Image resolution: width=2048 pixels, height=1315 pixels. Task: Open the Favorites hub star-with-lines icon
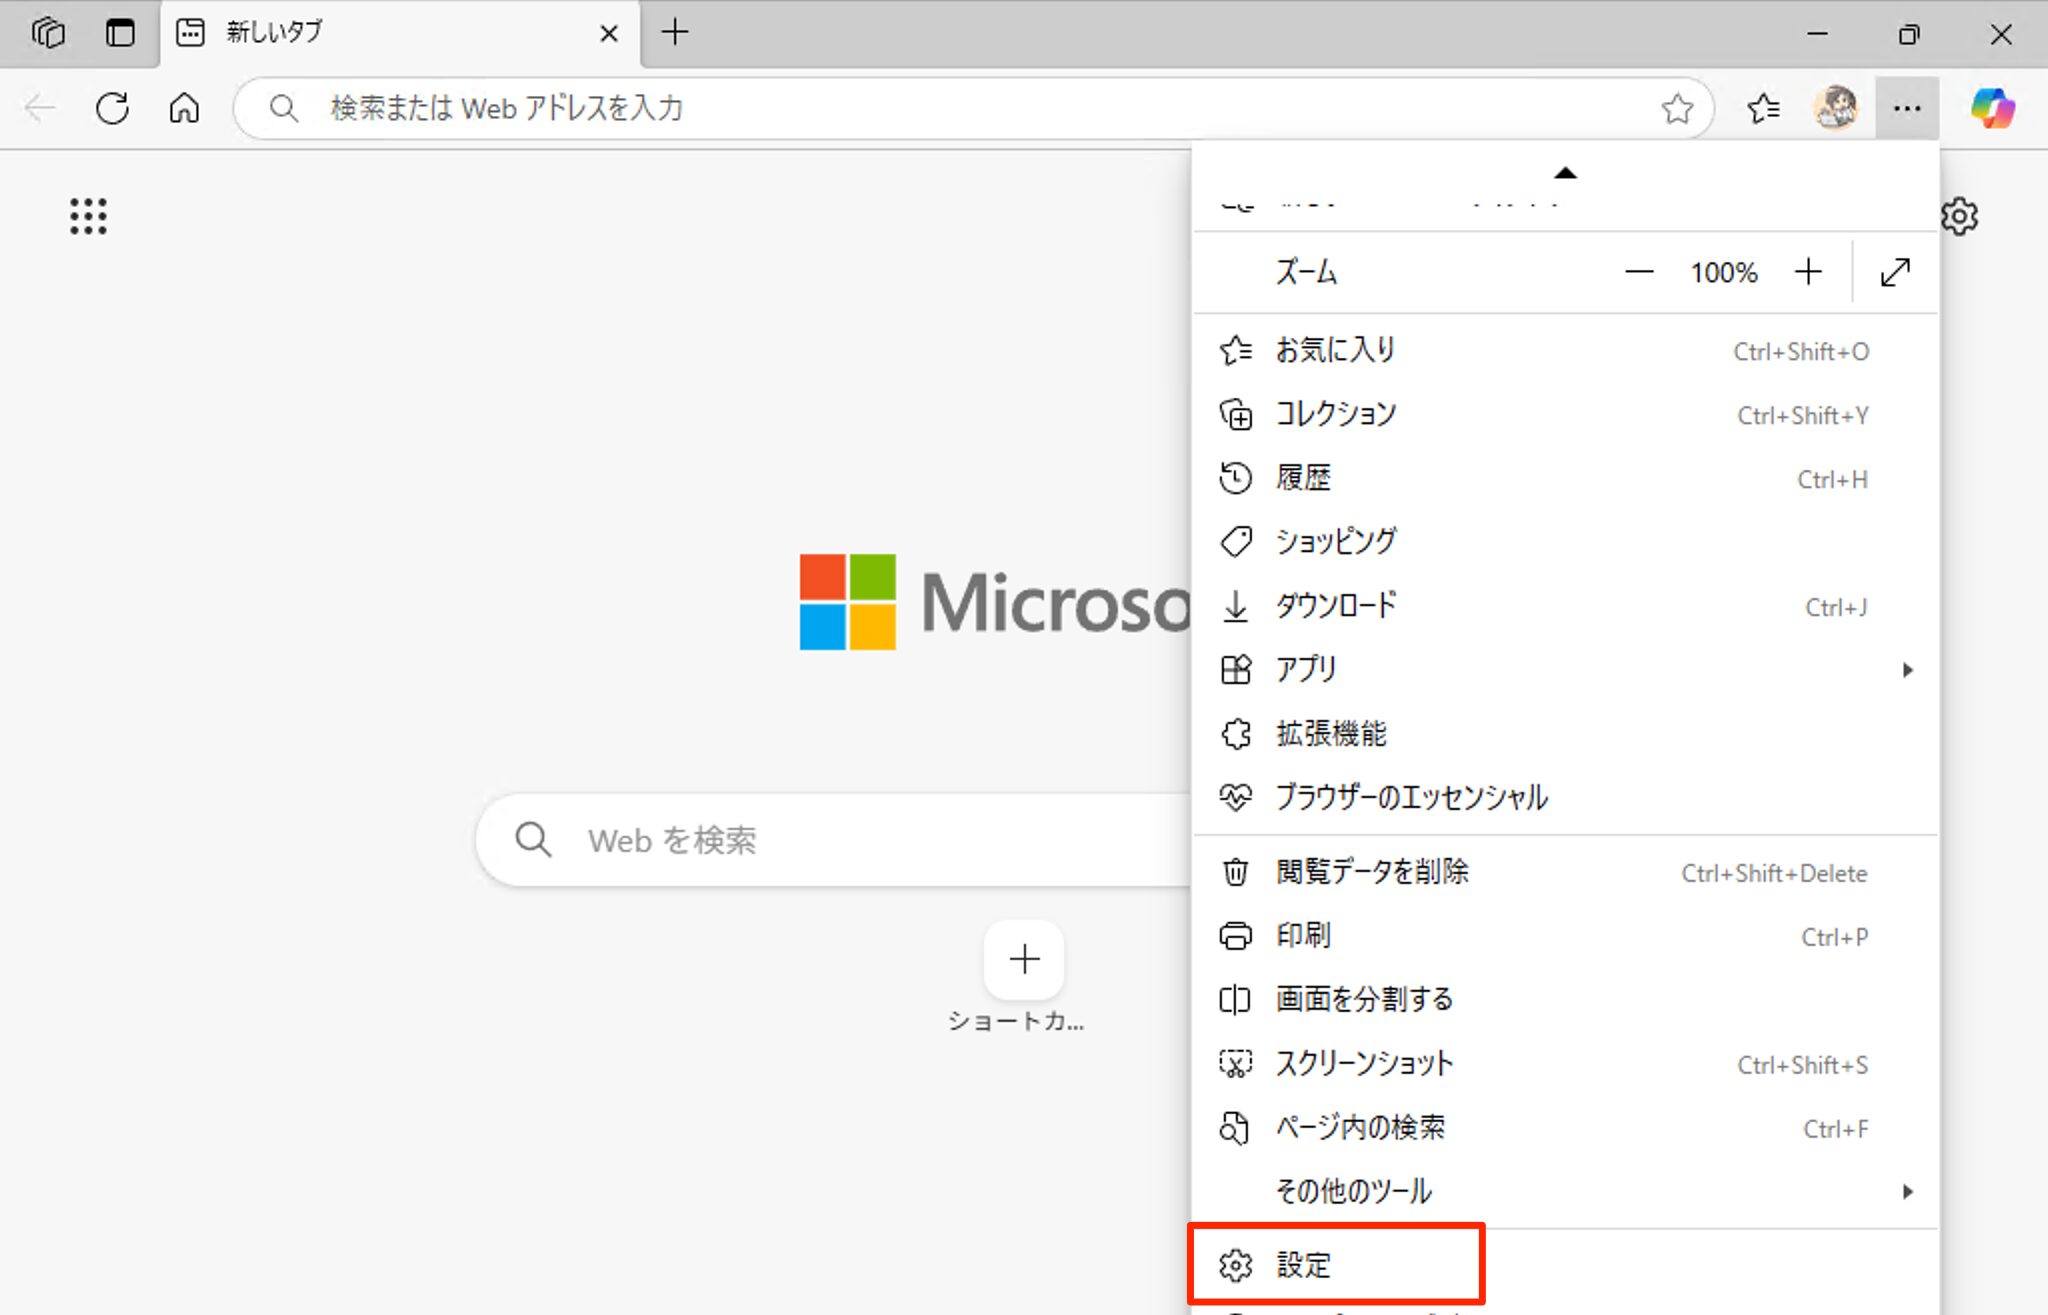tap(1764, 108)
